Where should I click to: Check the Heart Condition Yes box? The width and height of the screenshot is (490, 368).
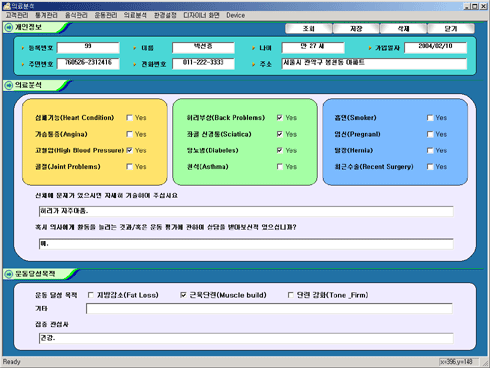[x=130, y=118]
